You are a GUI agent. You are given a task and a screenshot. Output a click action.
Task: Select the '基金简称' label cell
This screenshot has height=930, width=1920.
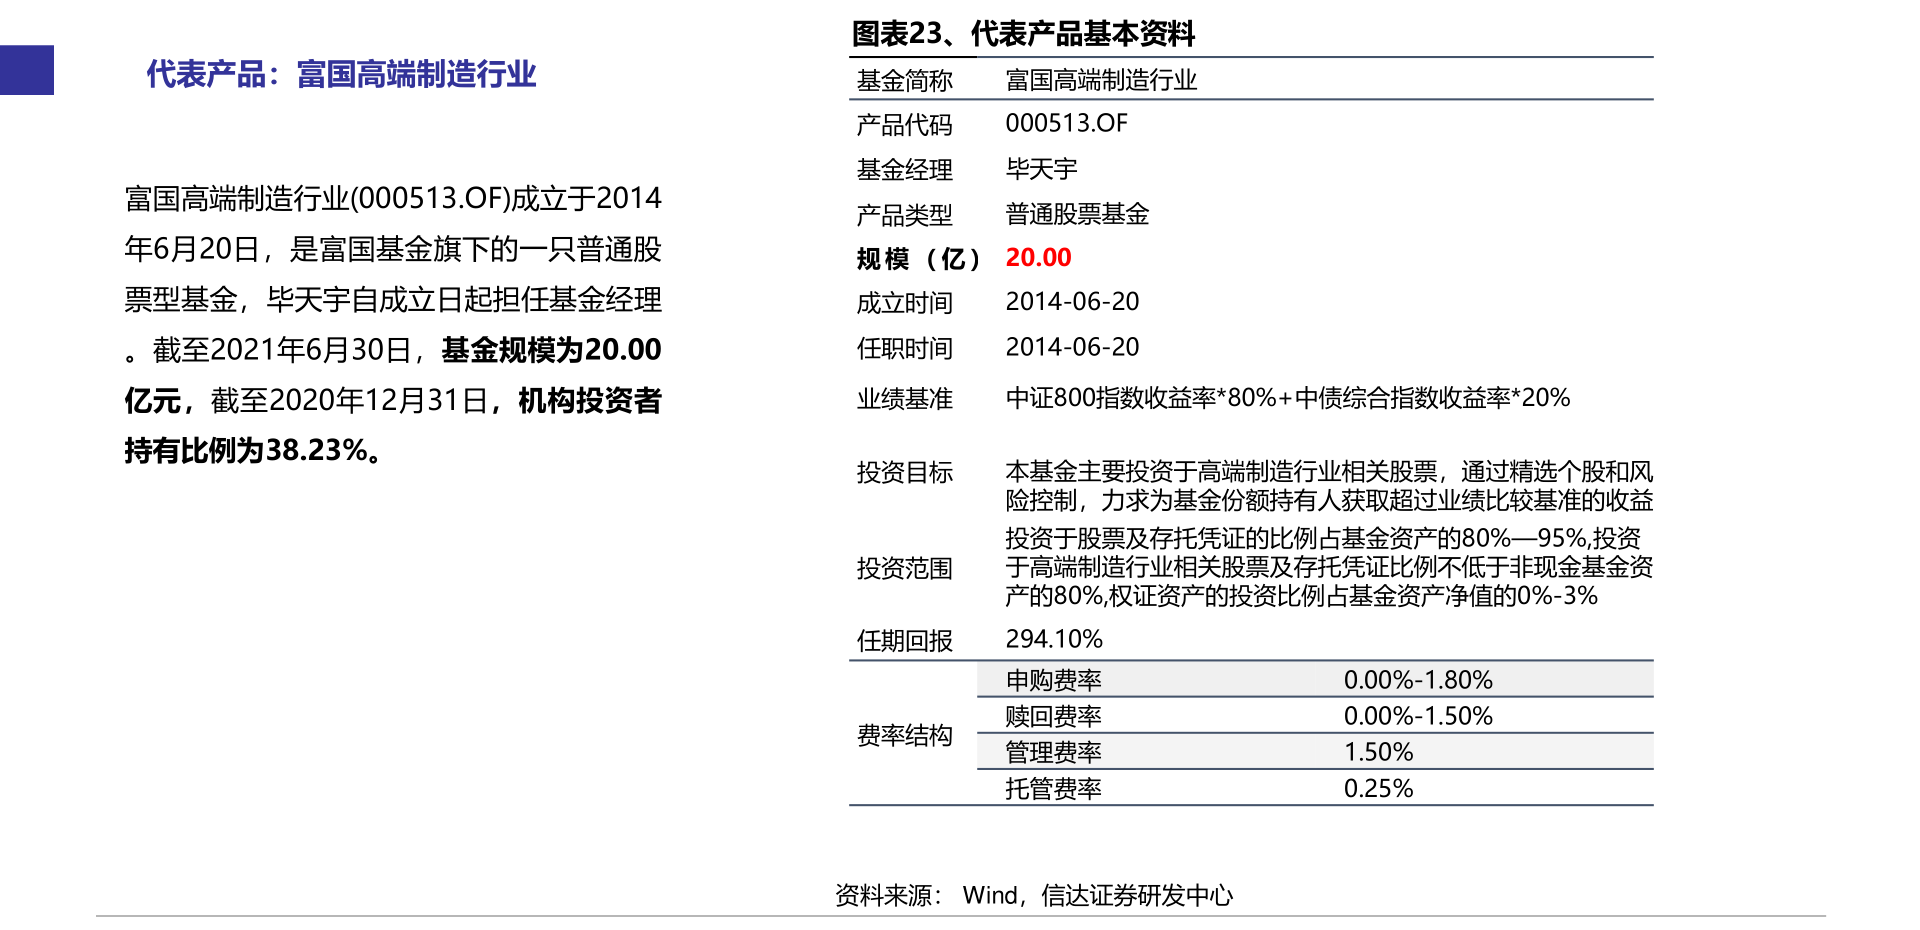[x=904, y=81]
